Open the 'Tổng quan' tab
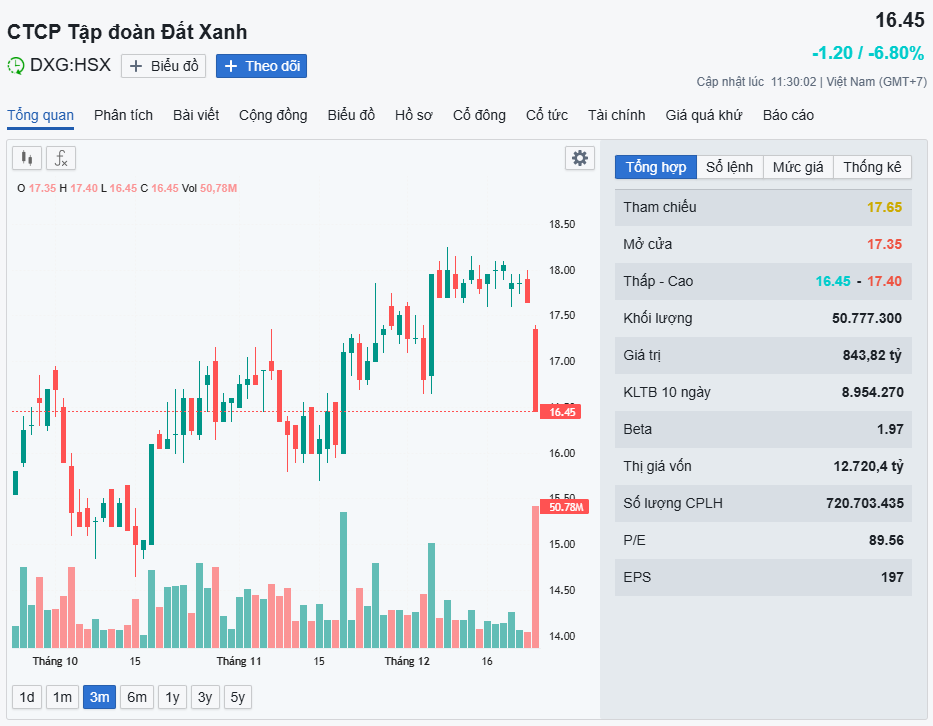The width and height of the screenshot is (933, 726). coord(40,115)
